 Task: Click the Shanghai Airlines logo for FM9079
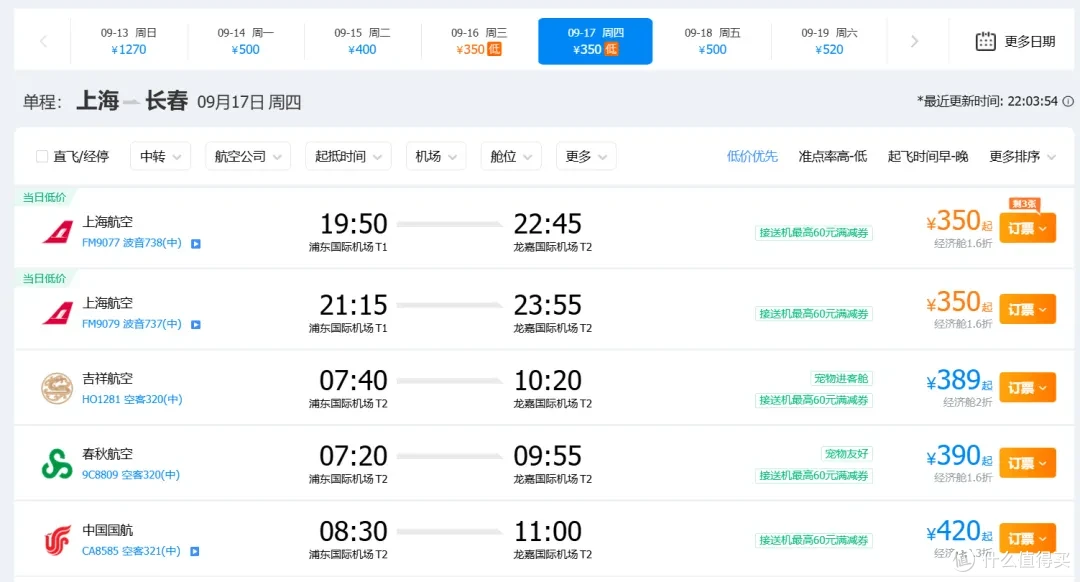(x=57, y=313)
